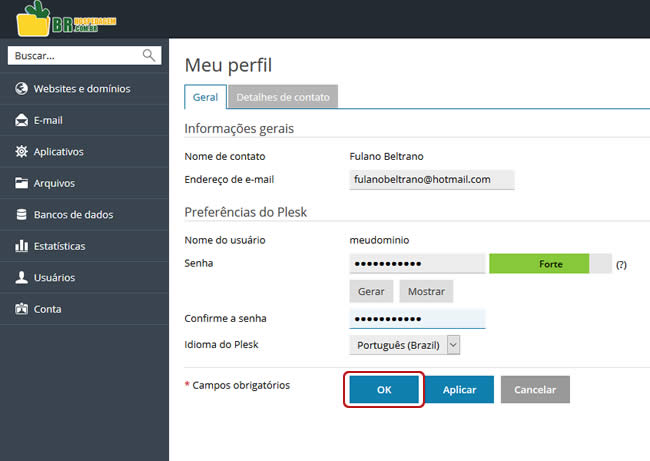The width and height of the screenshot is (650, 461).
Task: Click the bar chart icon for Estatísticas
Action: 22,246
